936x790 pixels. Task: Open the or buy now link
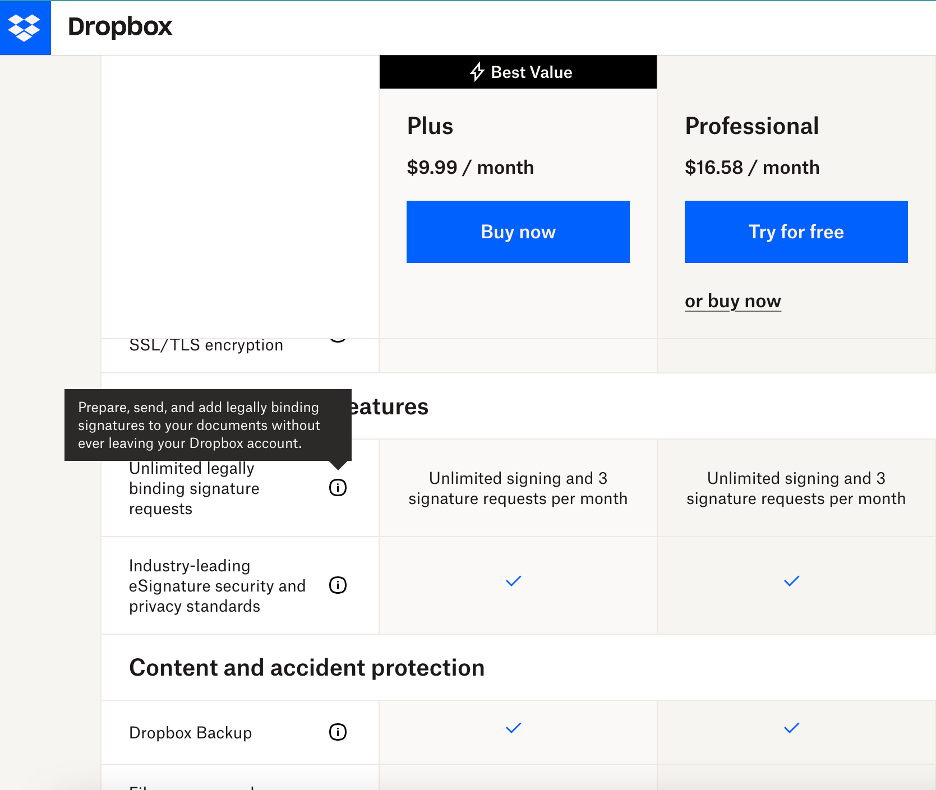733,300
